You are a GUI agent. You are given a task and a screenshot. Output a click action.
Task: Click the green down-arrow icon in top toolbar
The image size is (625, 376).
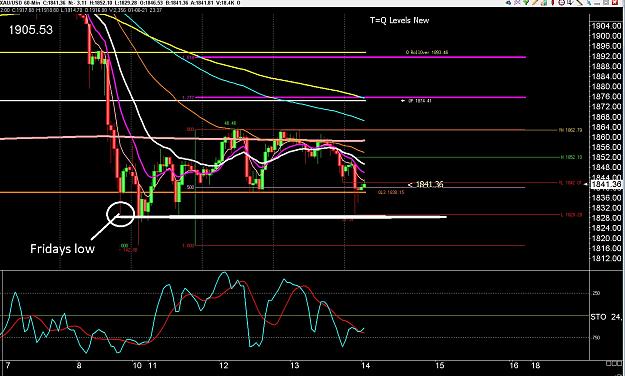click(526, 2)
